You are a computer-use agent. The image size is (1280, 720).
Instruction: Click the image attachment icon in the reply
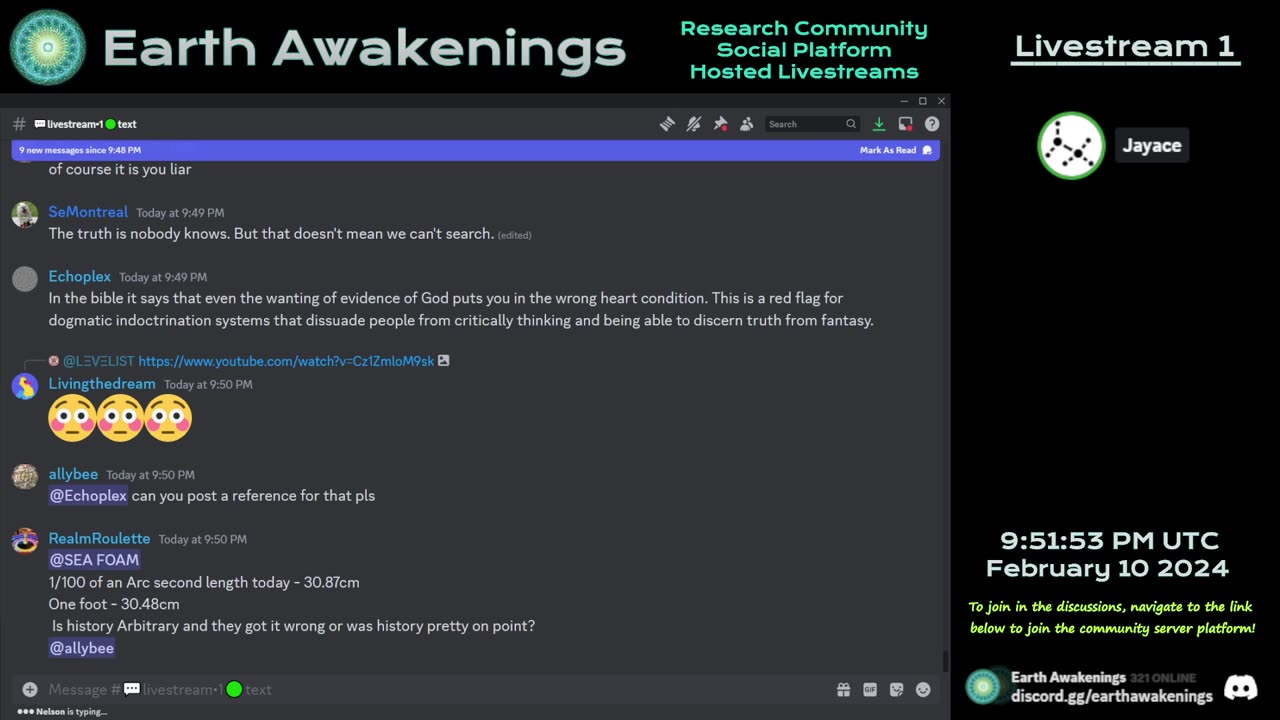point(444,361)
